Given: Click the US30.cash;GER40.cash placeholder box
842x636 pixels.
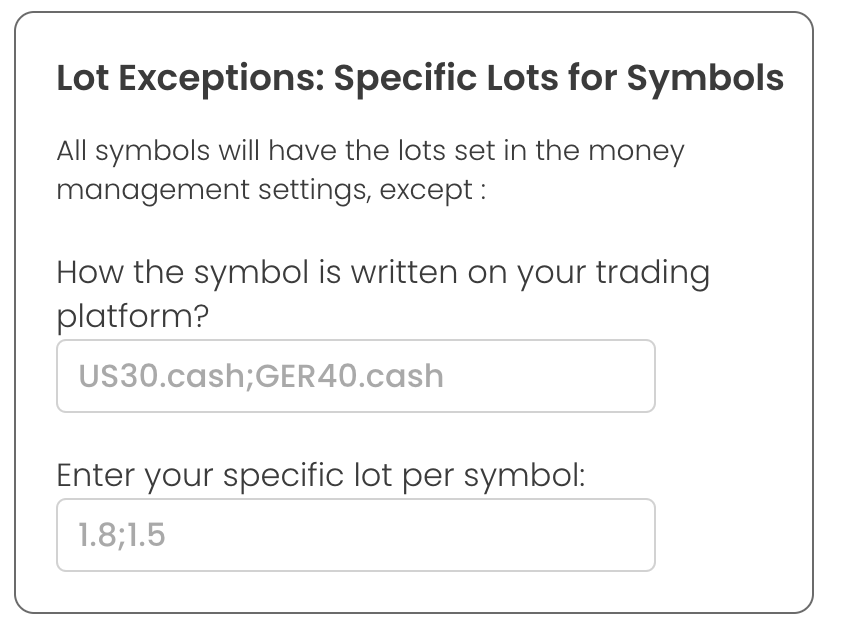Looking at the screenshot, I should pos(260,376).
